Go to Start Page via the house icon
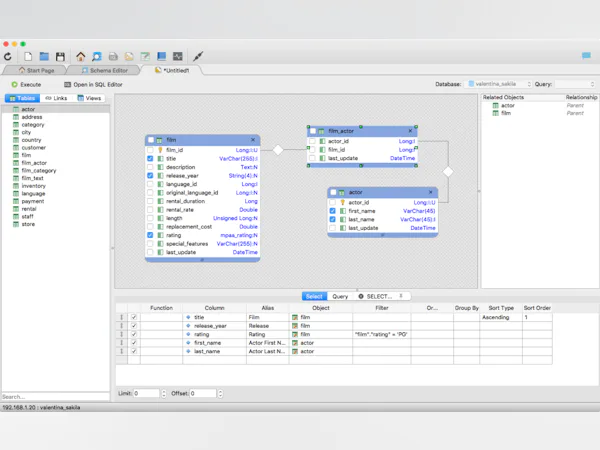600x450 pixels. (x=81, y=57)
